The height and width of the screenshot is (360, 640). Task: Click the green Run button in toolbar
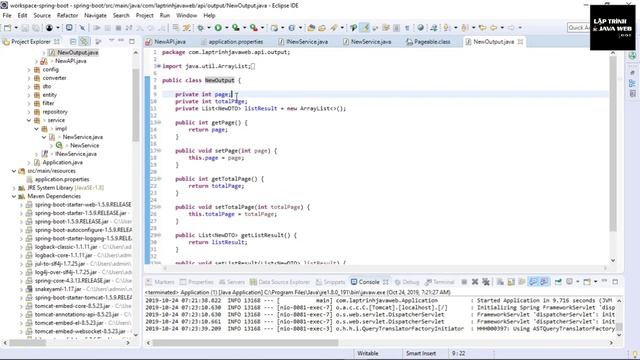[218, 28]
